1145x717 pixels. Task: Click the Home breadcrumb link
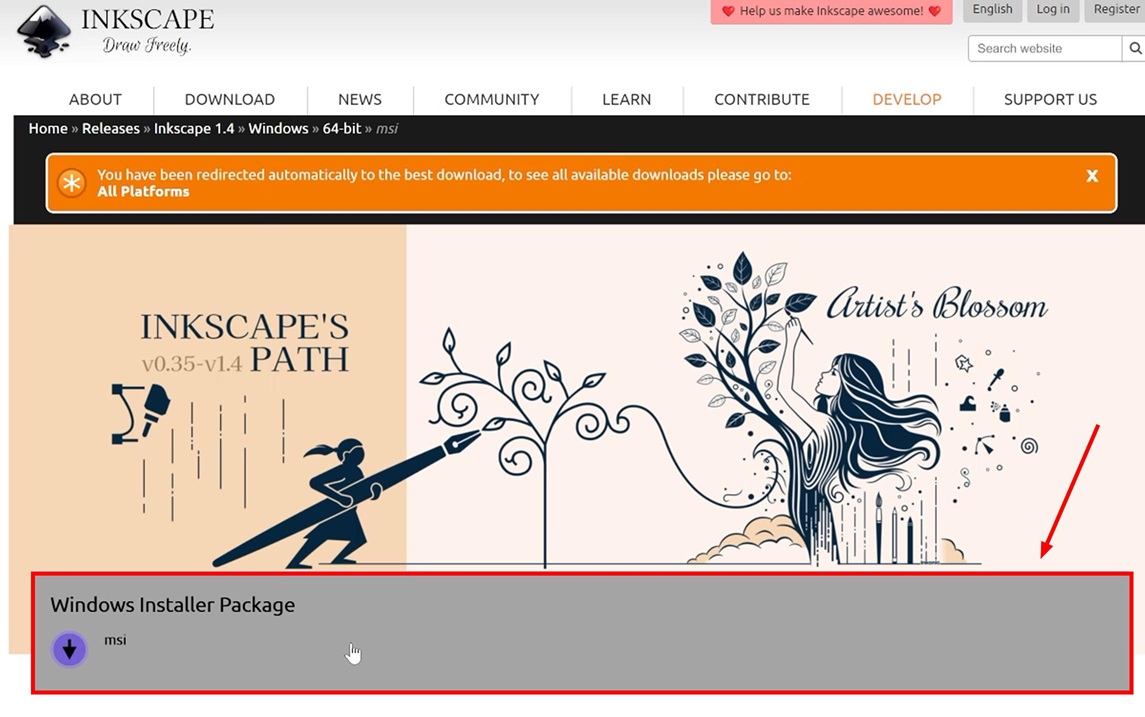click(47, 128)
